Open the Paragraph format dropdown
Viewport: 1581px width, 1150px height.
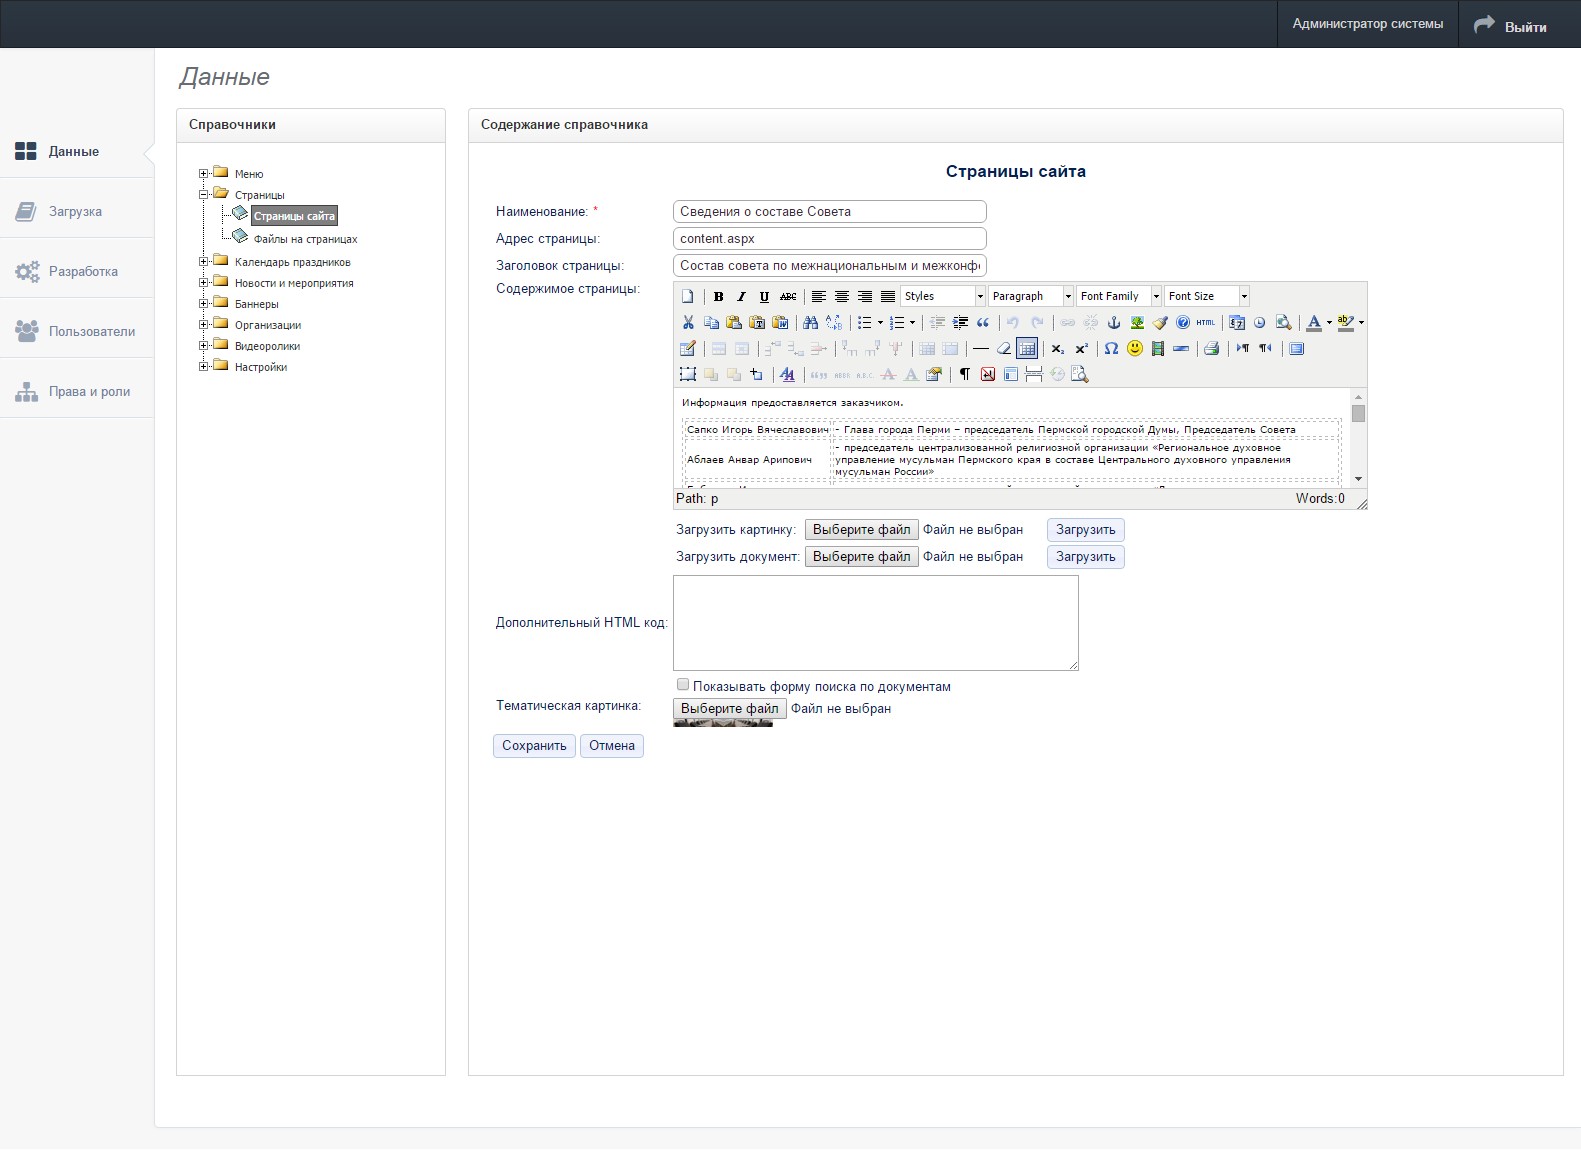click(1031, 297)
